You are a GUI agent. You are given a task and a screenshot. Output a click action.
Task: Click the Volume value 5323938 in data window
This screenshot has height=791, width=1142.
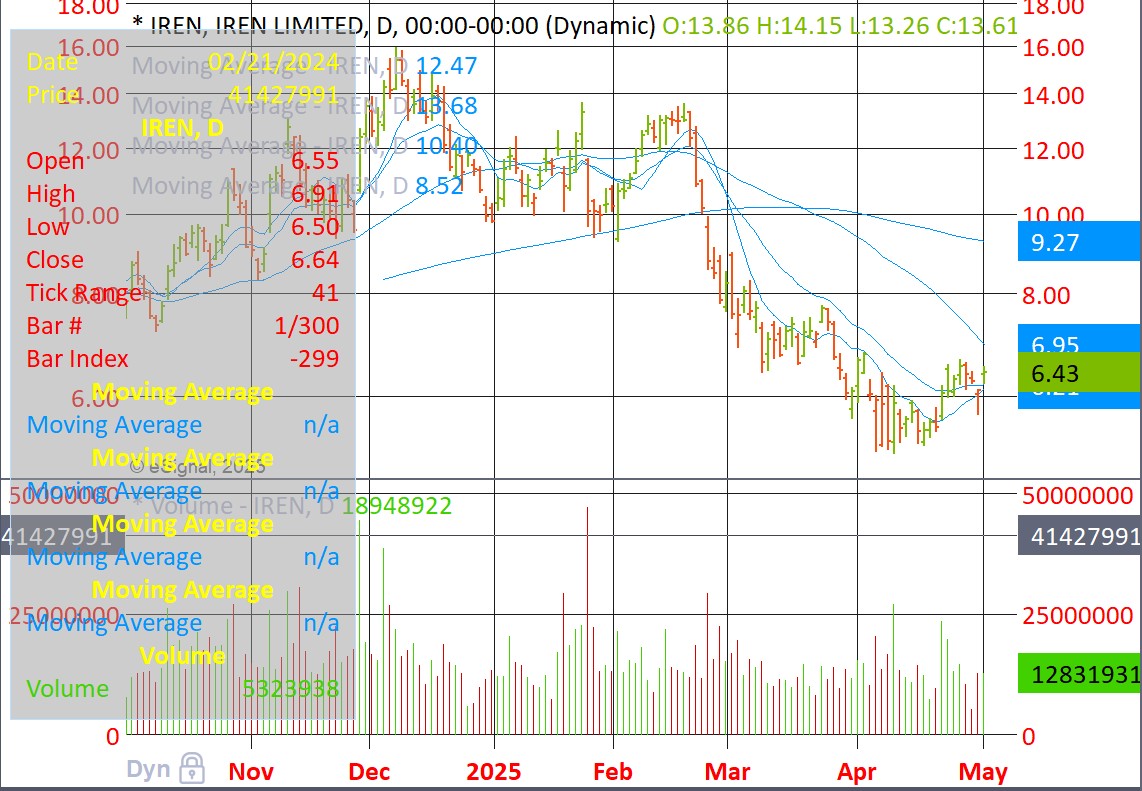coord(291,688)
